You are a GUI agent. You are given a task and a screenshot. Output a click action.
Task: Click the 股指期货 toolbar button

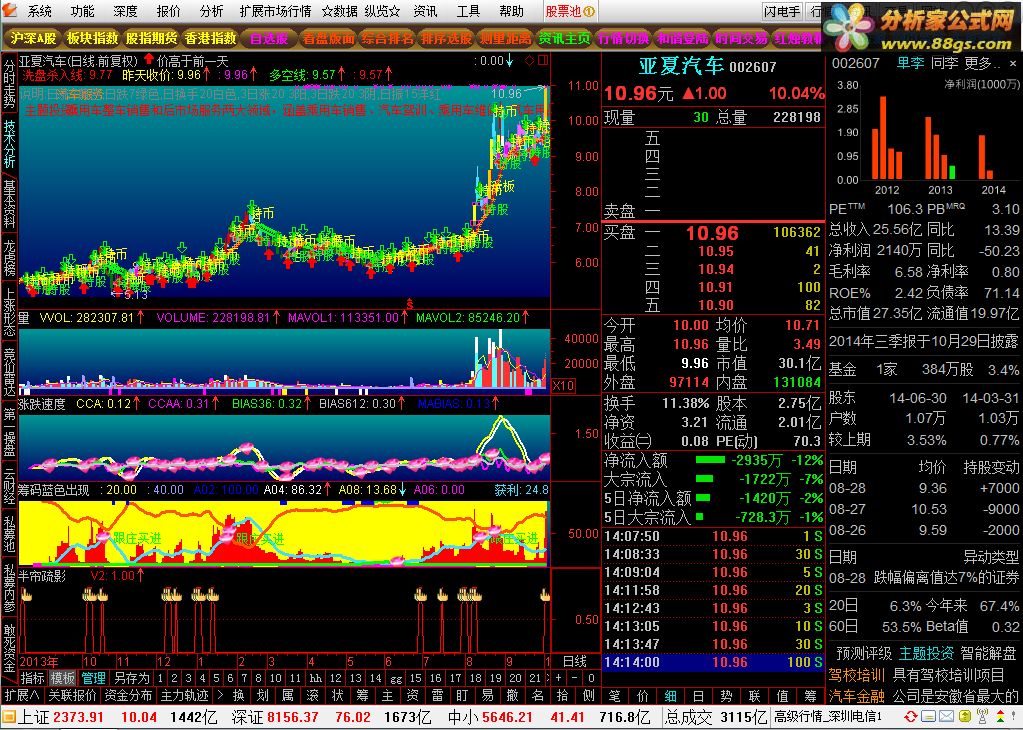click(x=151, y=38)
